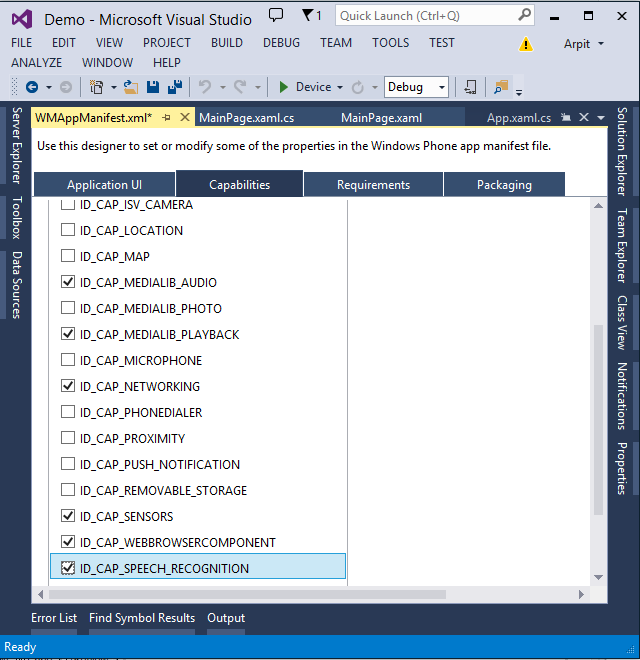Show Find Symbol Results panel
This screenshot has height=660, width=640.
click(x=142, y=618)
